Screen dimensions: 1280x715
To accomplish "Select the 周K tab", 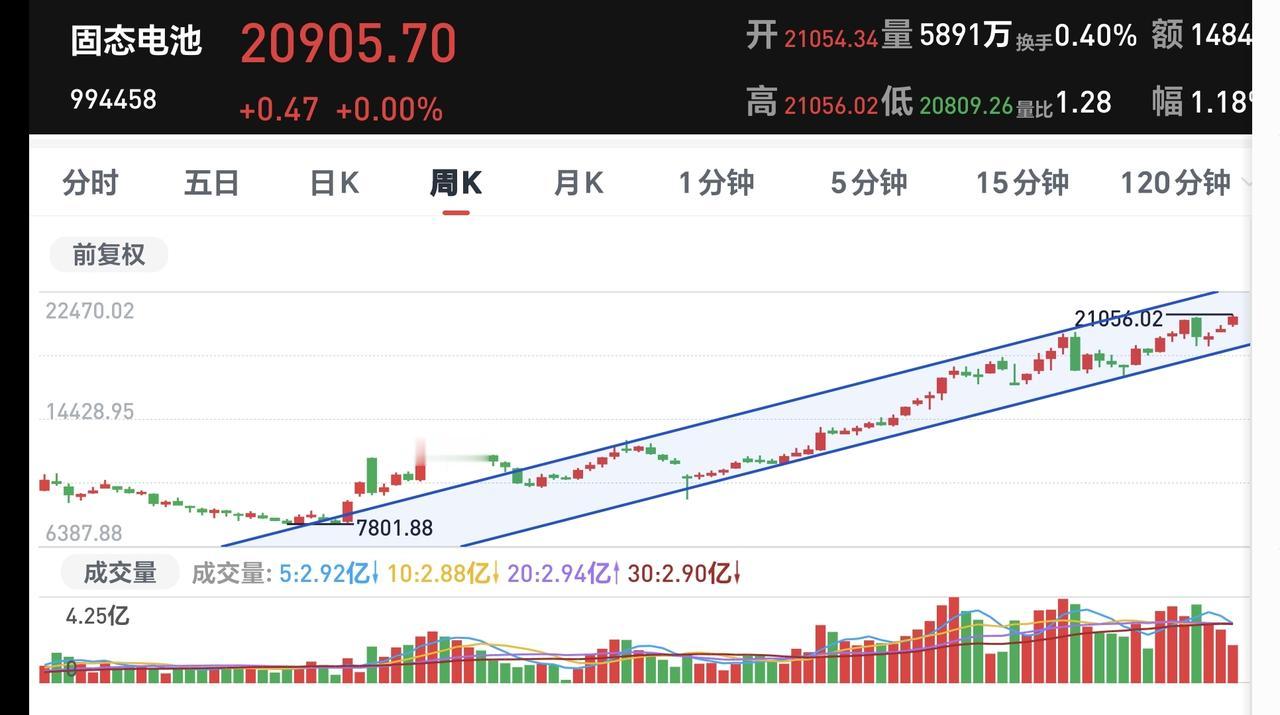I will coord(456,183).
